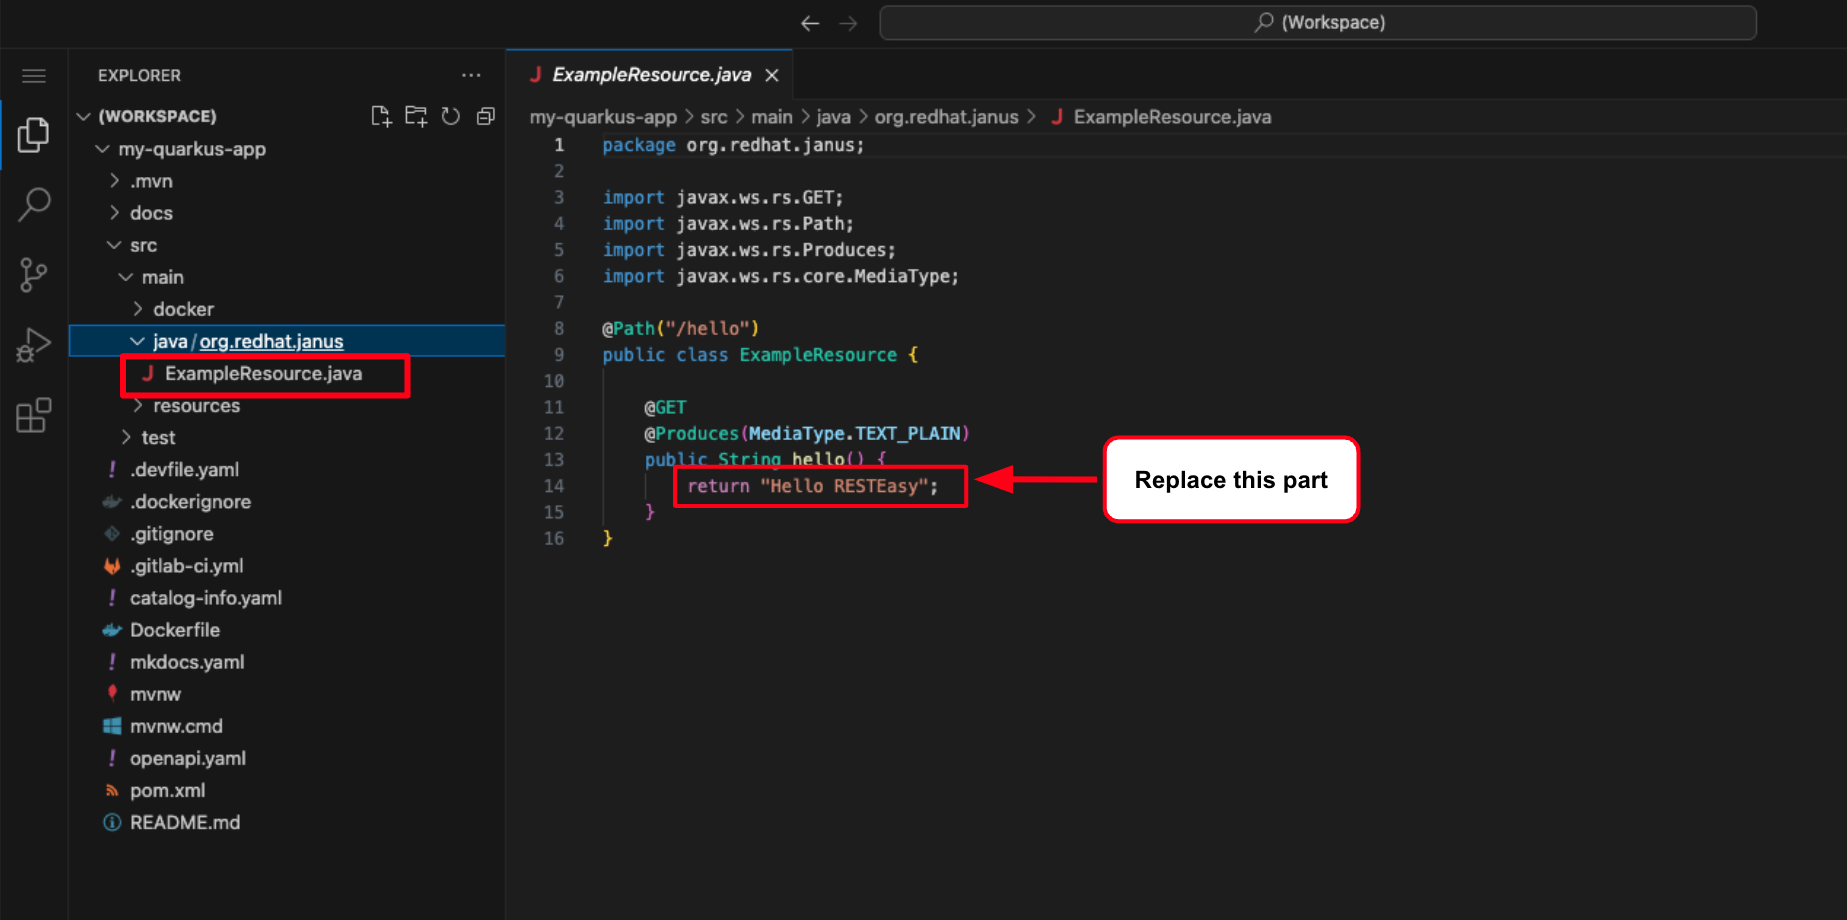Close the ExampleResource.java tab
This screenshot has width=1847, height=920.
(772, 75)
